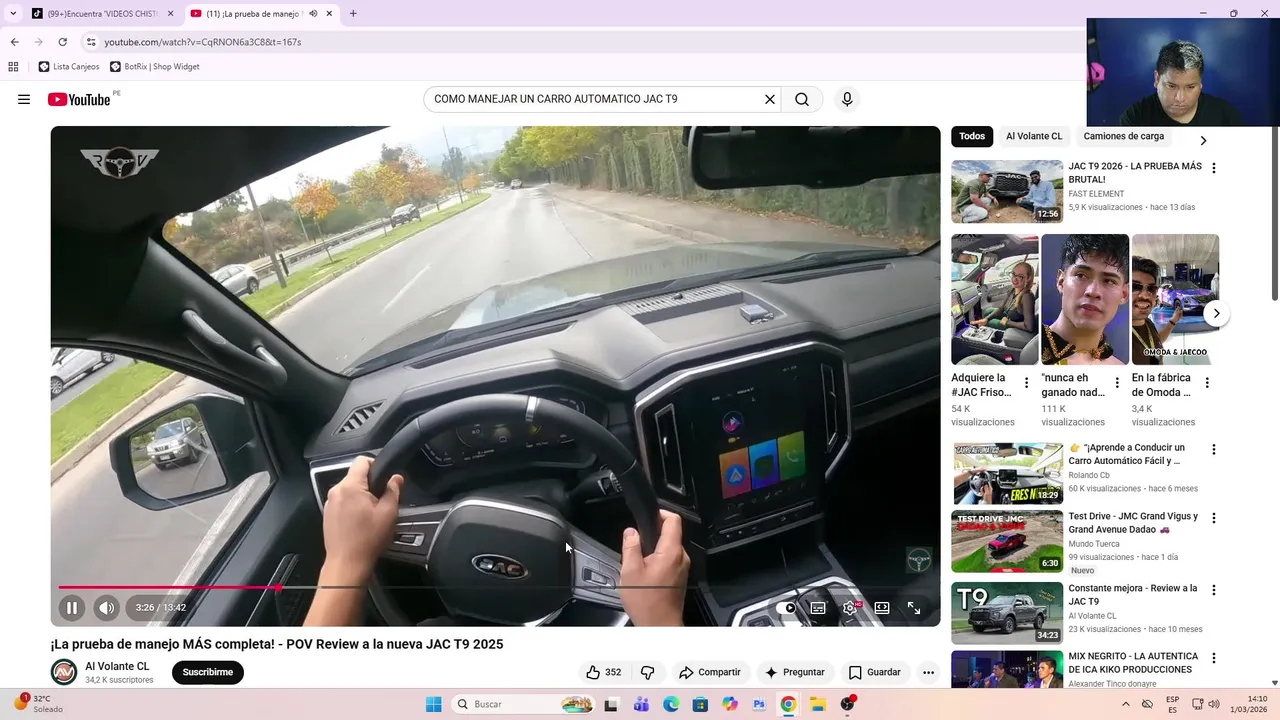
Task: Open the Adquiere la #JAC Frison short
Action: (995, 299)
